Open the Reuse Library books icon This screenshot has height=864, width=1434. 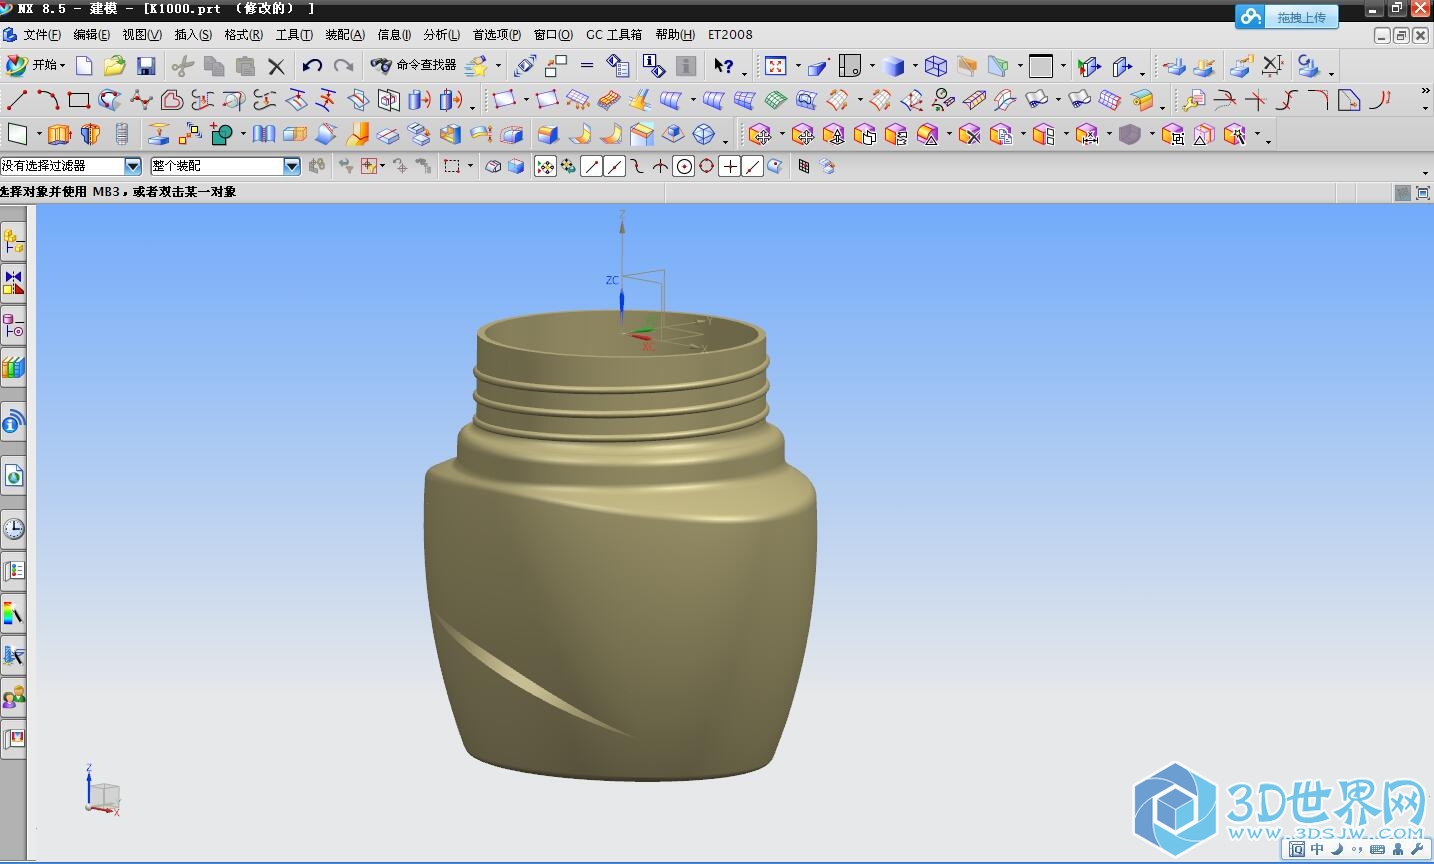point(13,368)
